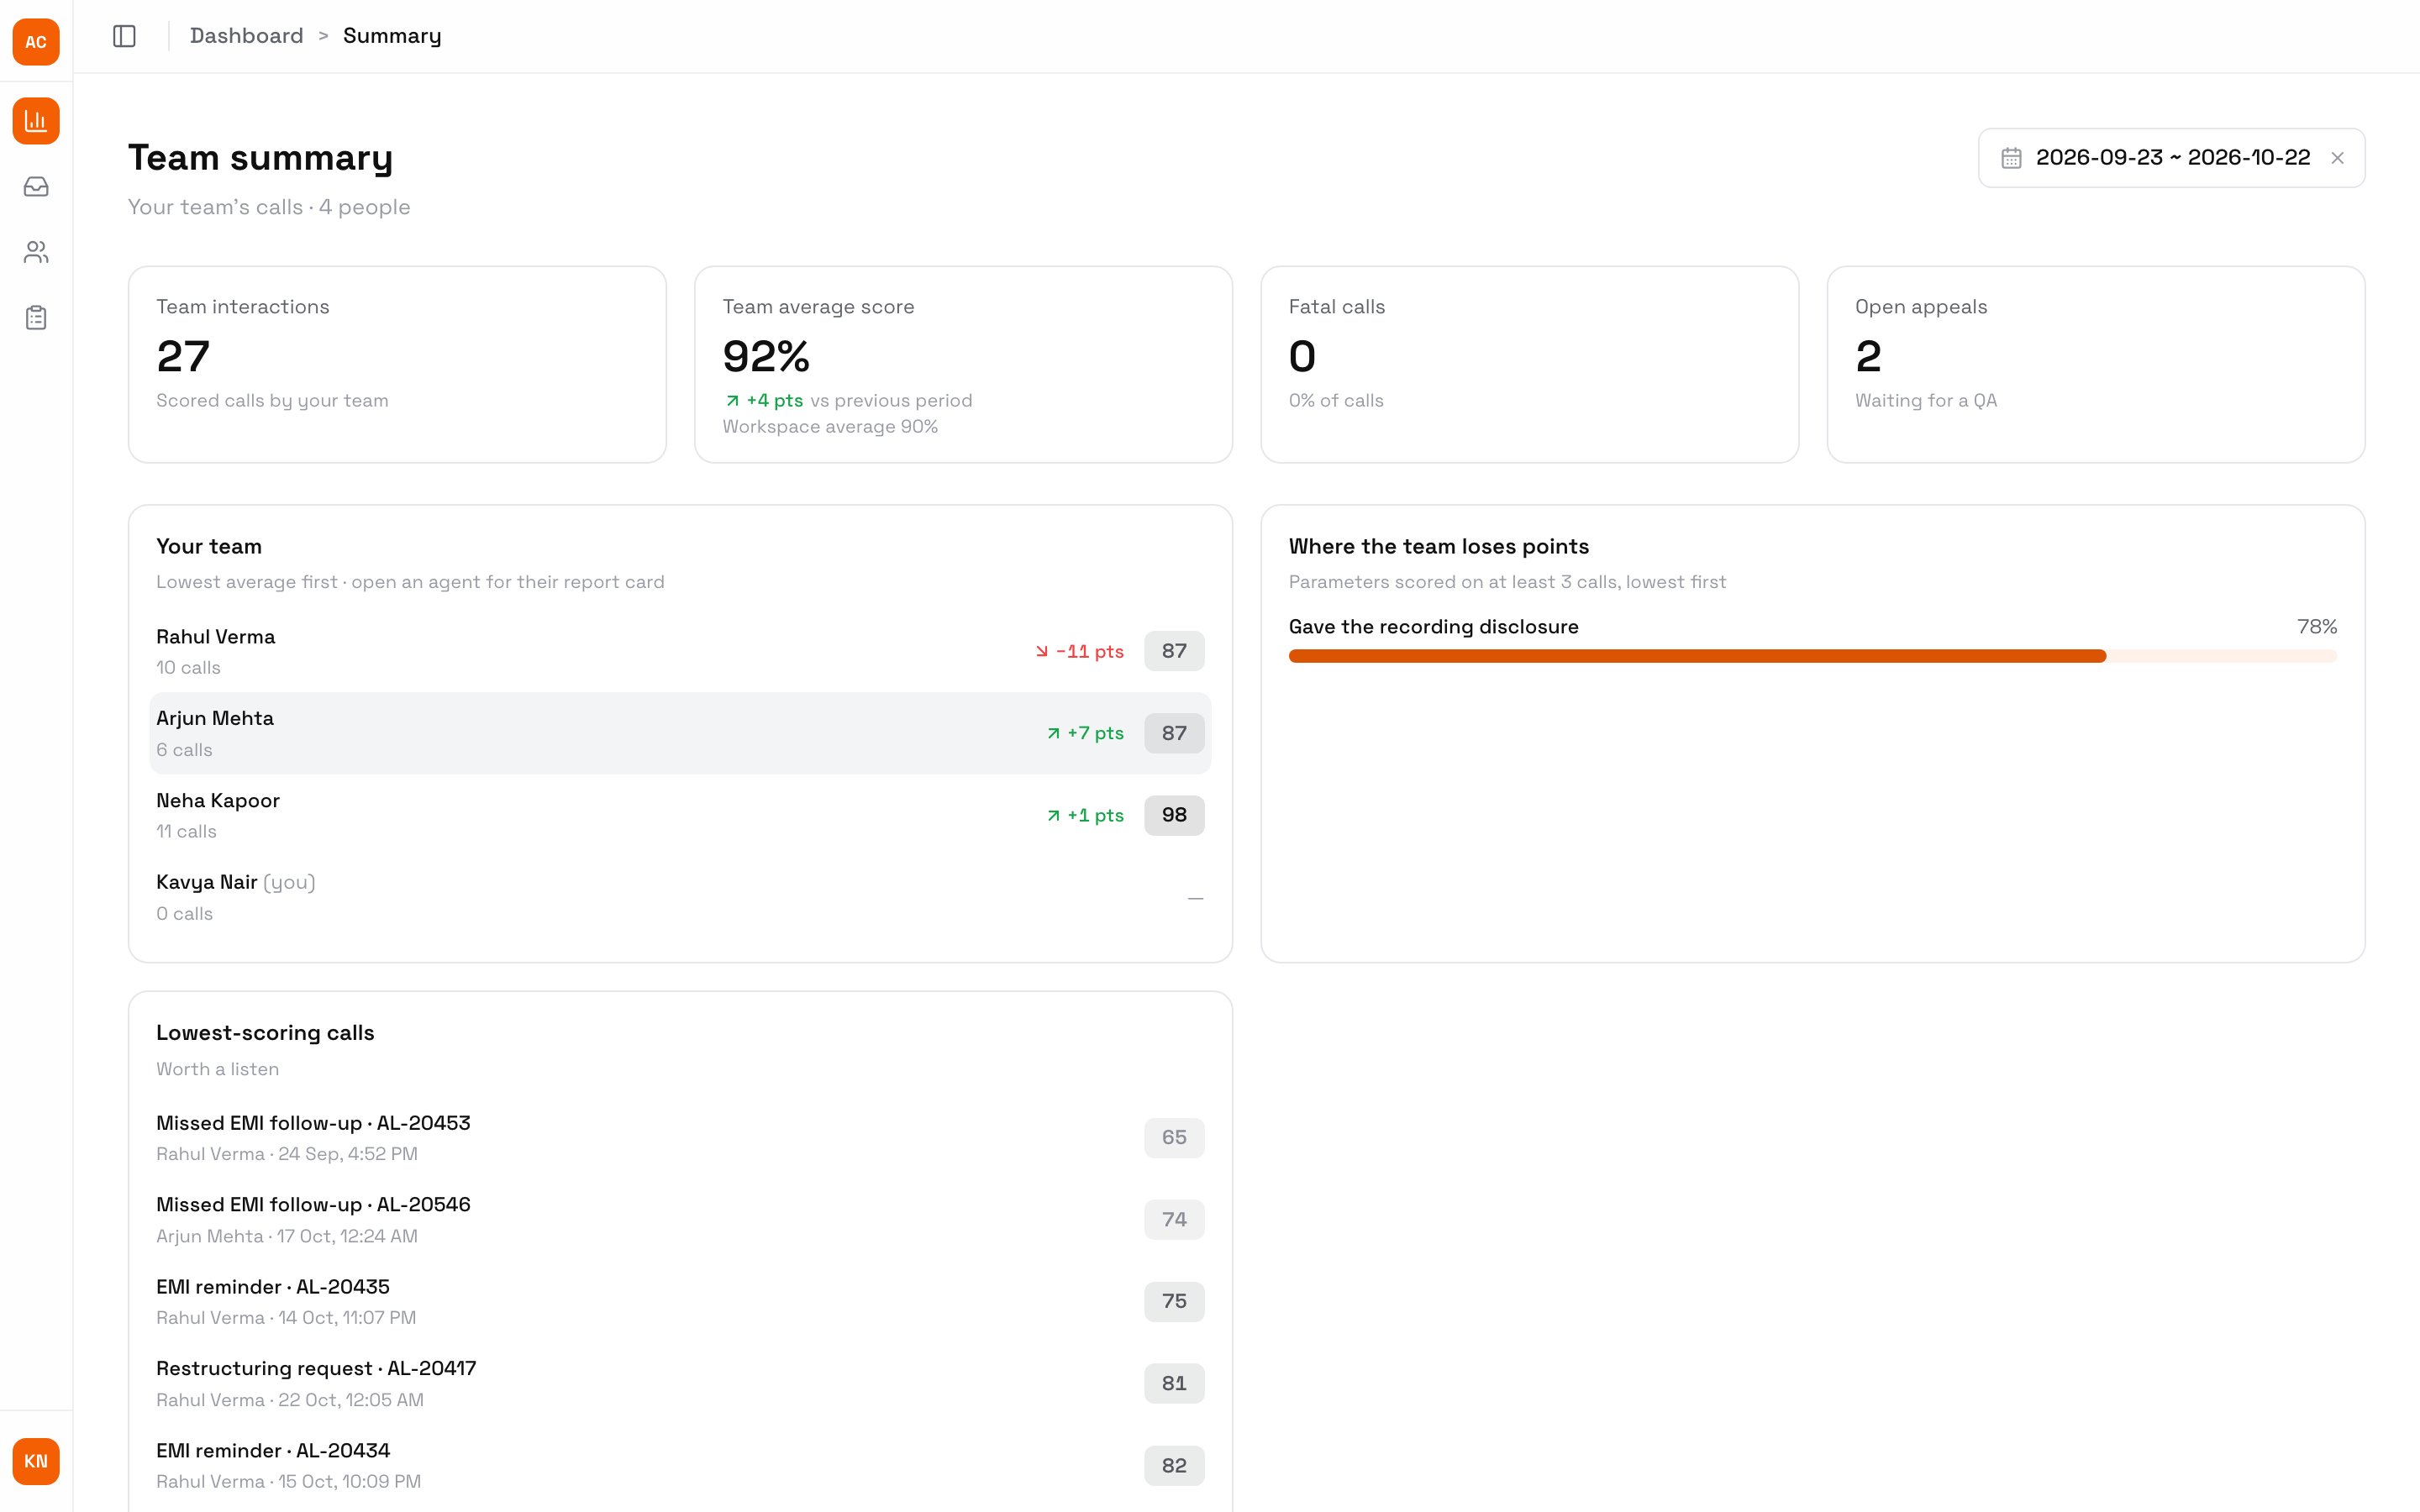Go to Dashboard breadcrumb
Viewport: 2420px width, 1512px height.
click(246, 36)
